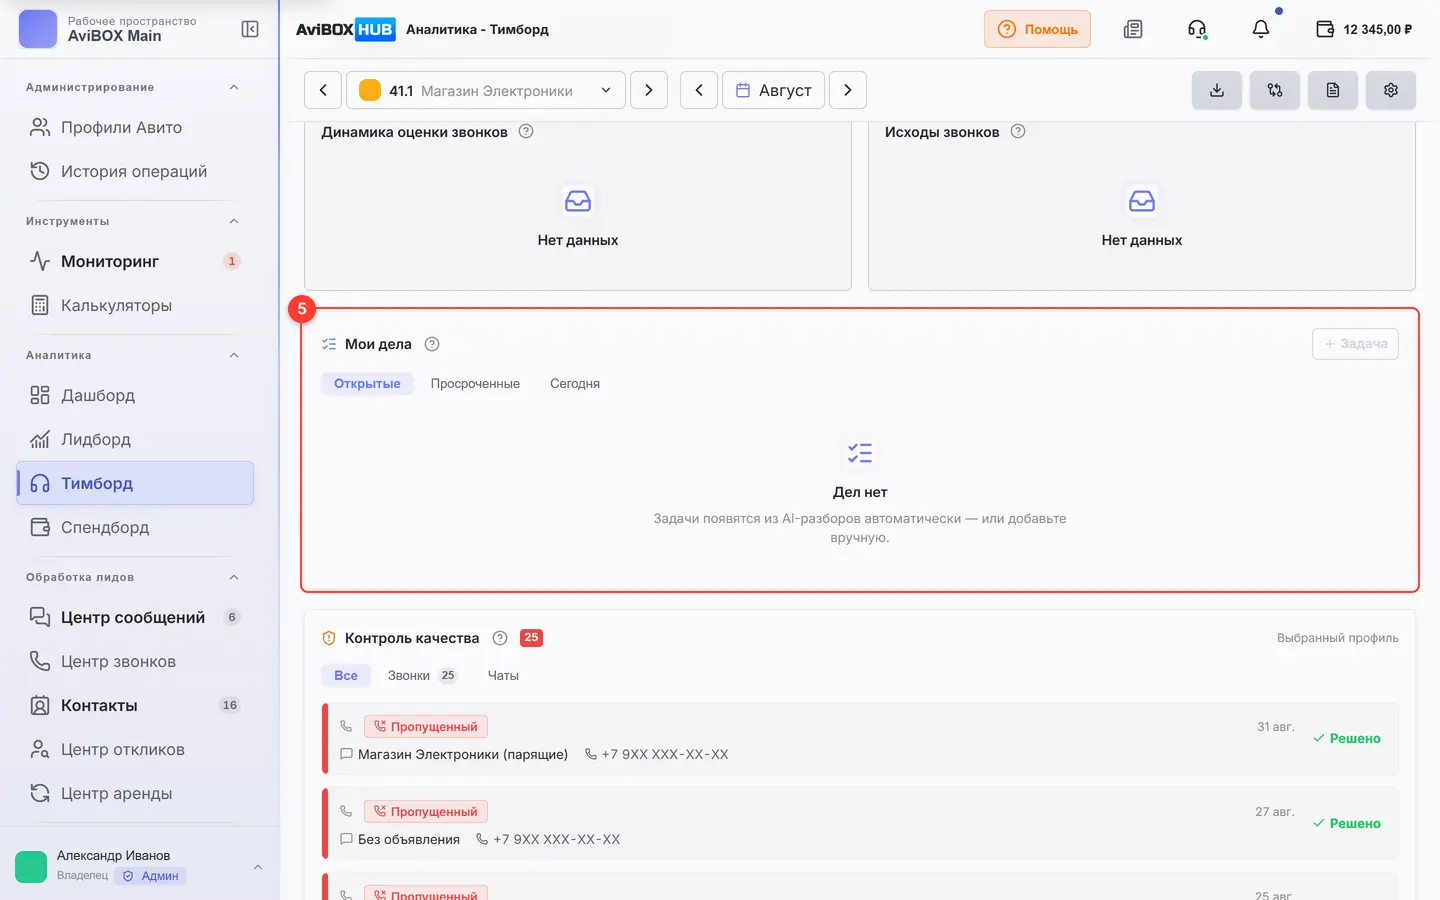
Task: Open help tooltip for Динамика оценки звонков
Action: click(x=526, y=131)
